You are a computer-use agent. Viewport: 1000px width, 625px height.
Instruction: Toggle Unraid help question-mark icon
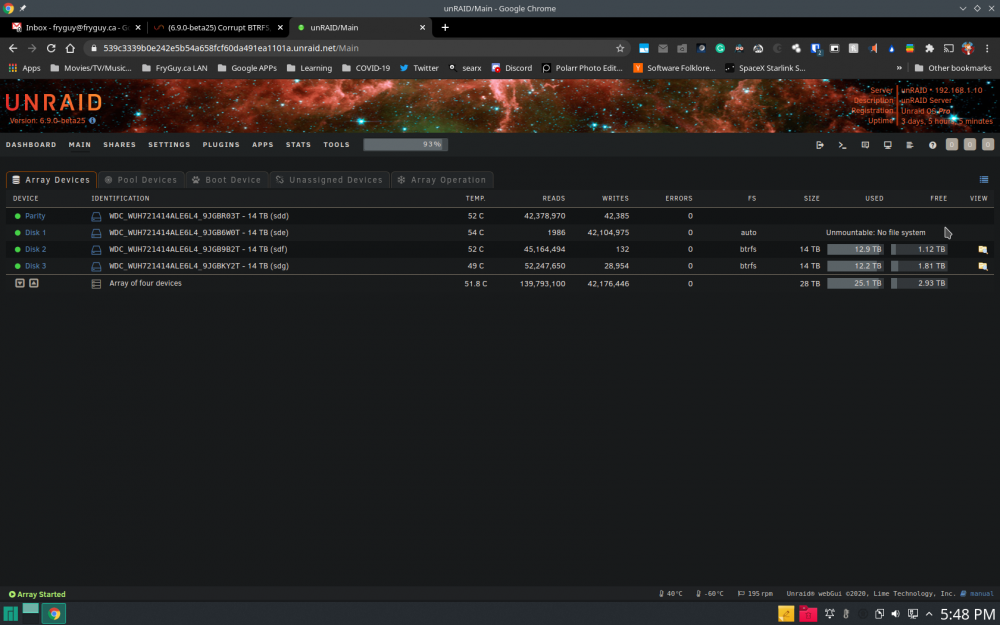[x=932, y=145]
